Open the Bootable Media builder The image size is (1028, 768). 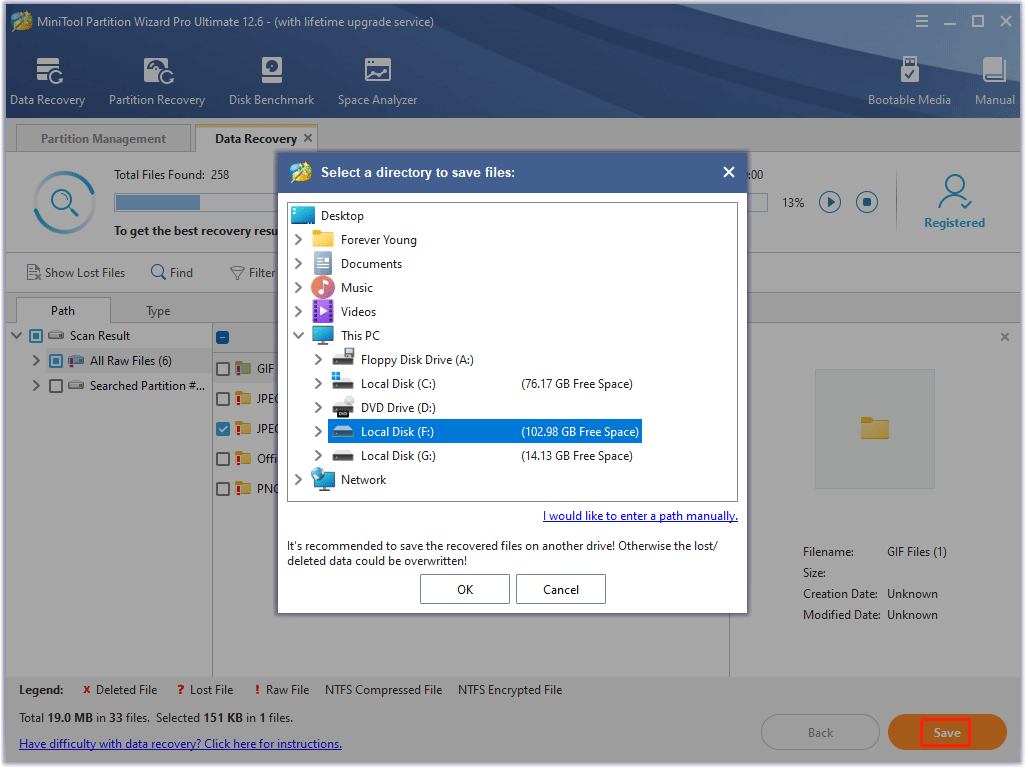909,81
